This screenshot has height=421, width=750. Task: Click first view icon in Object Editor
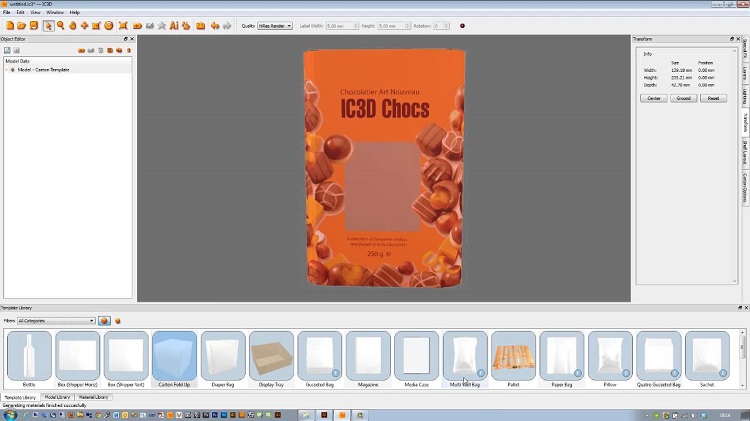click(7, 50)
